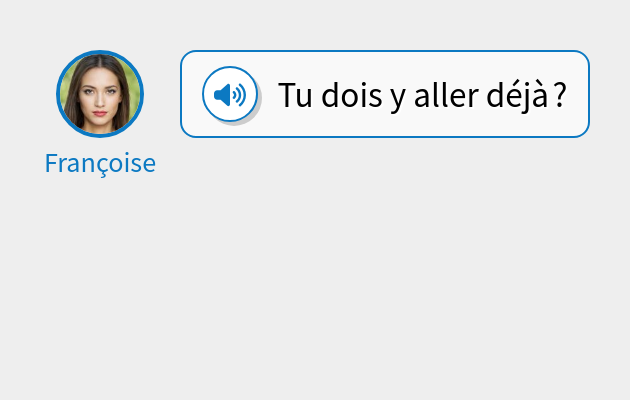Click the blue ring around Françoise's portrait

click(100, 51)
